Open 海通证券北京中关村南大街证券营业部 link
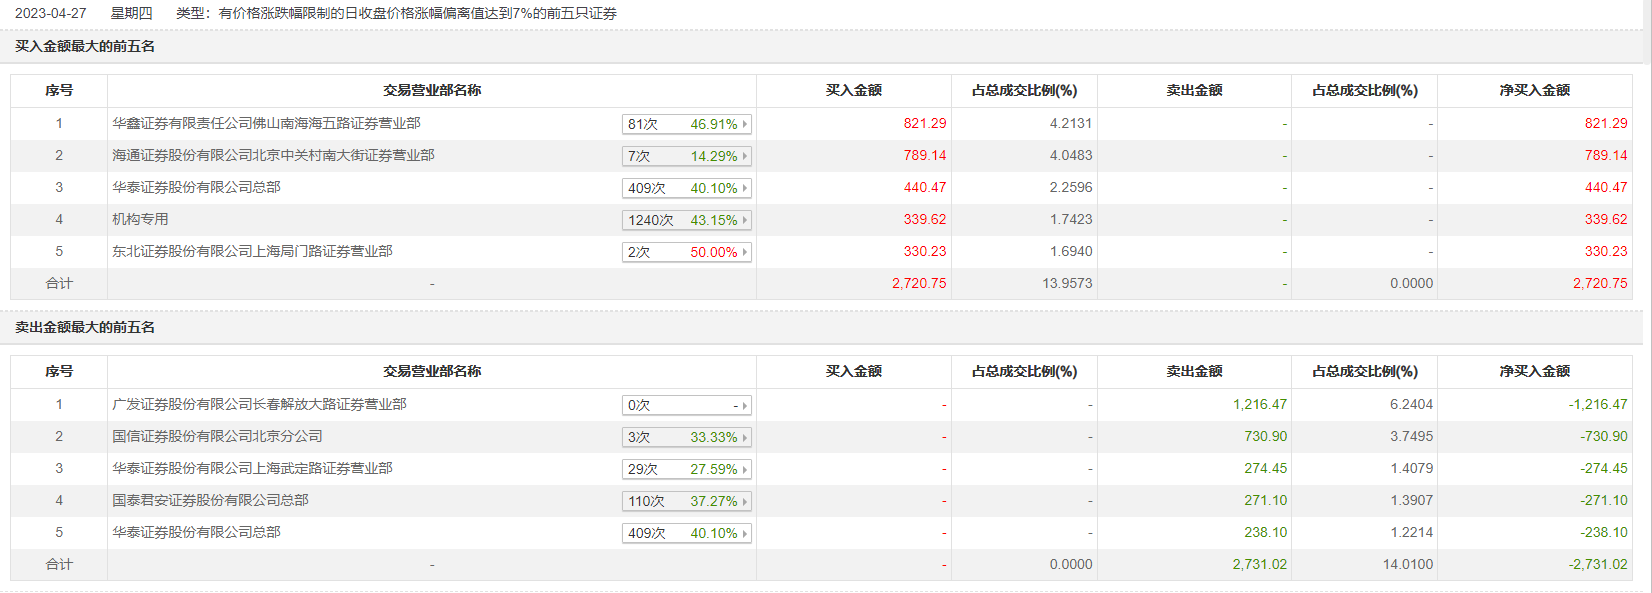Screen dimensions: 1652x593 click(x=273, y=155)
